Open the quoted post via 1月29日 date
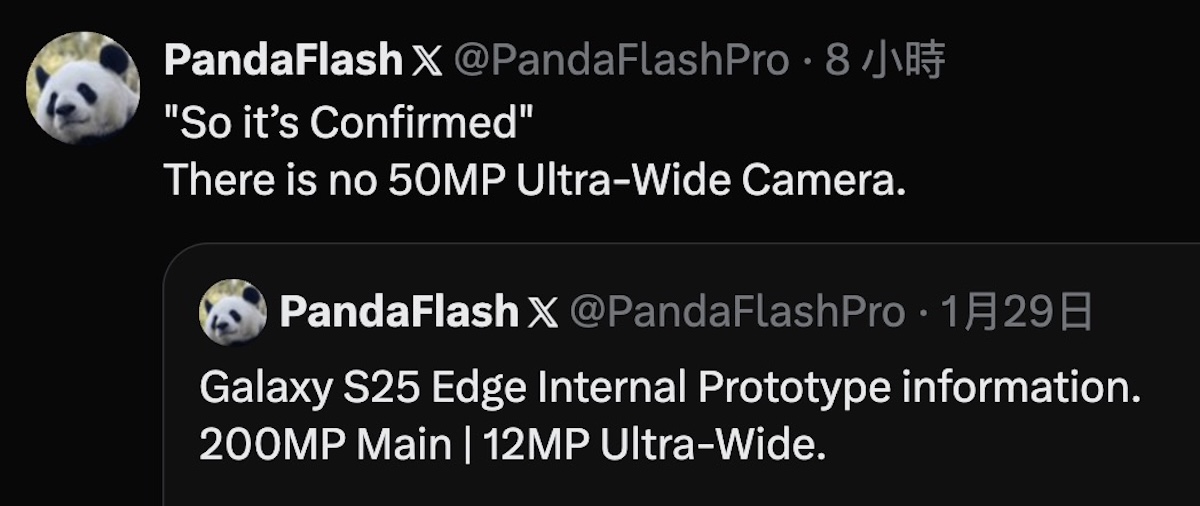Image resolution: width=1200 pixels, height=506 pixels. (1017, 313)
